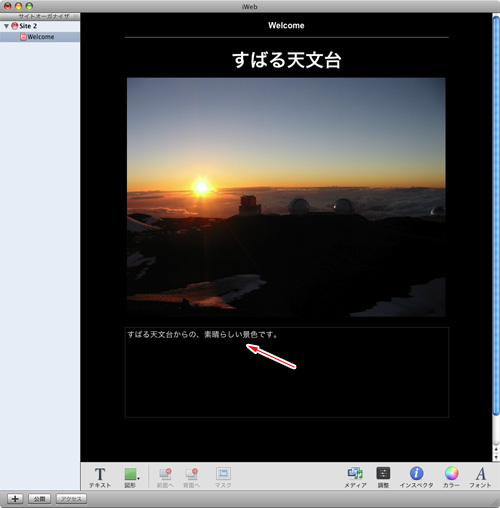Viewport: 500px width, 508px height.
Task: Click the Bring Forward (前面へ) icon
Action: point(165,477)
